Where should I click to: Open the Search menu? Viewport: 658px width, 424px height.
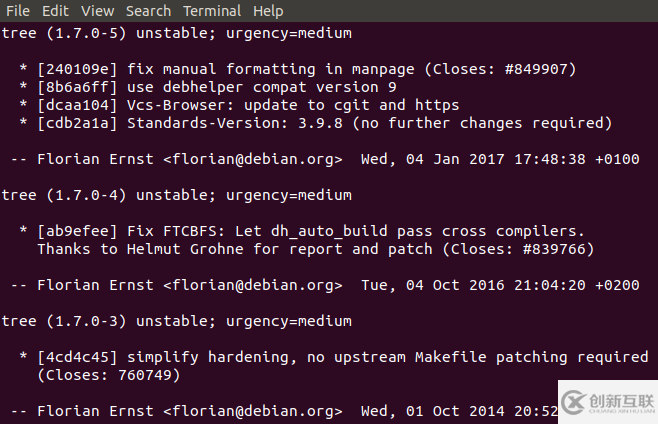[x=148, y=11]
